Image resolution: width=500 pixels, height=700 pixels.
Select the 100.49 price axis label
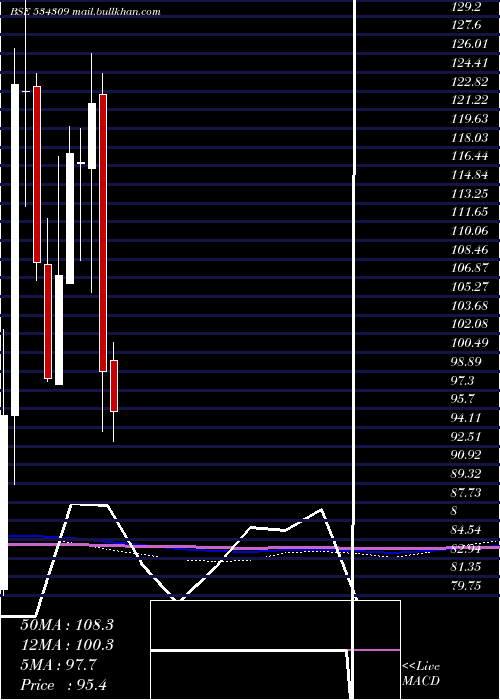point(469,342)
